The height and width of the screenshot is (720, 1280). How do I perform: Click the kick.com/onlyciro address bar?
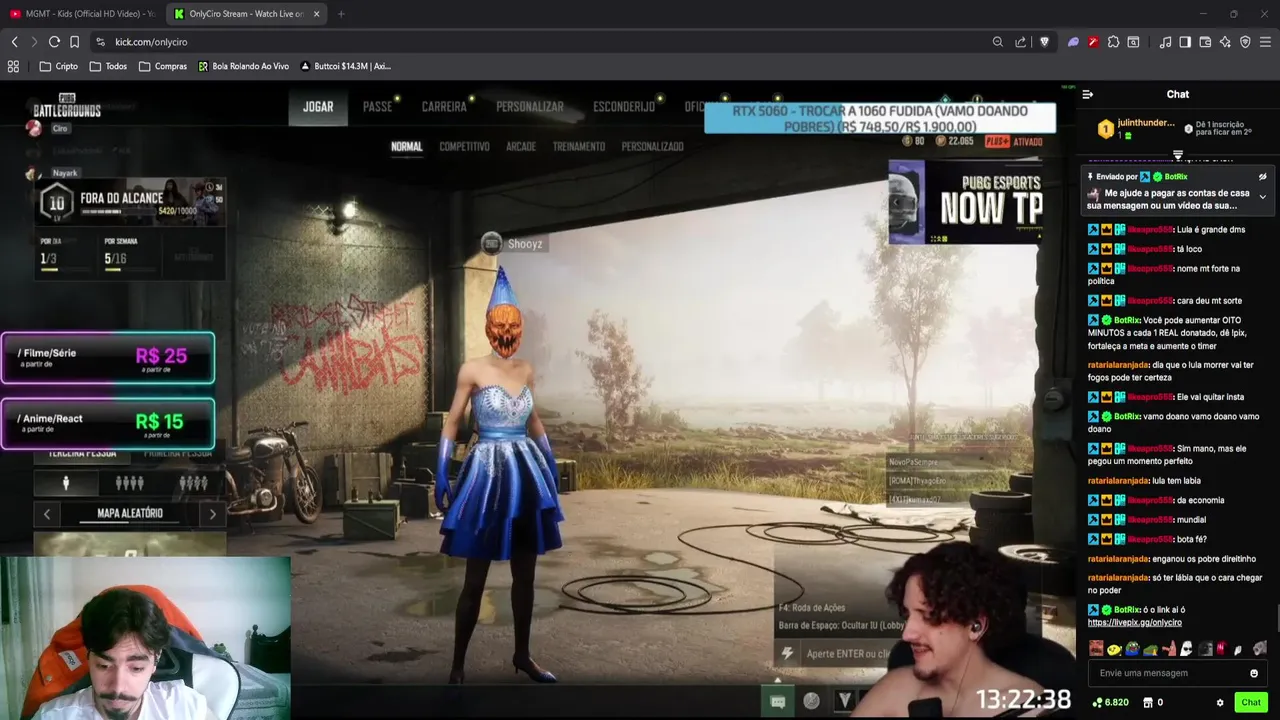(x=540, y=42)
